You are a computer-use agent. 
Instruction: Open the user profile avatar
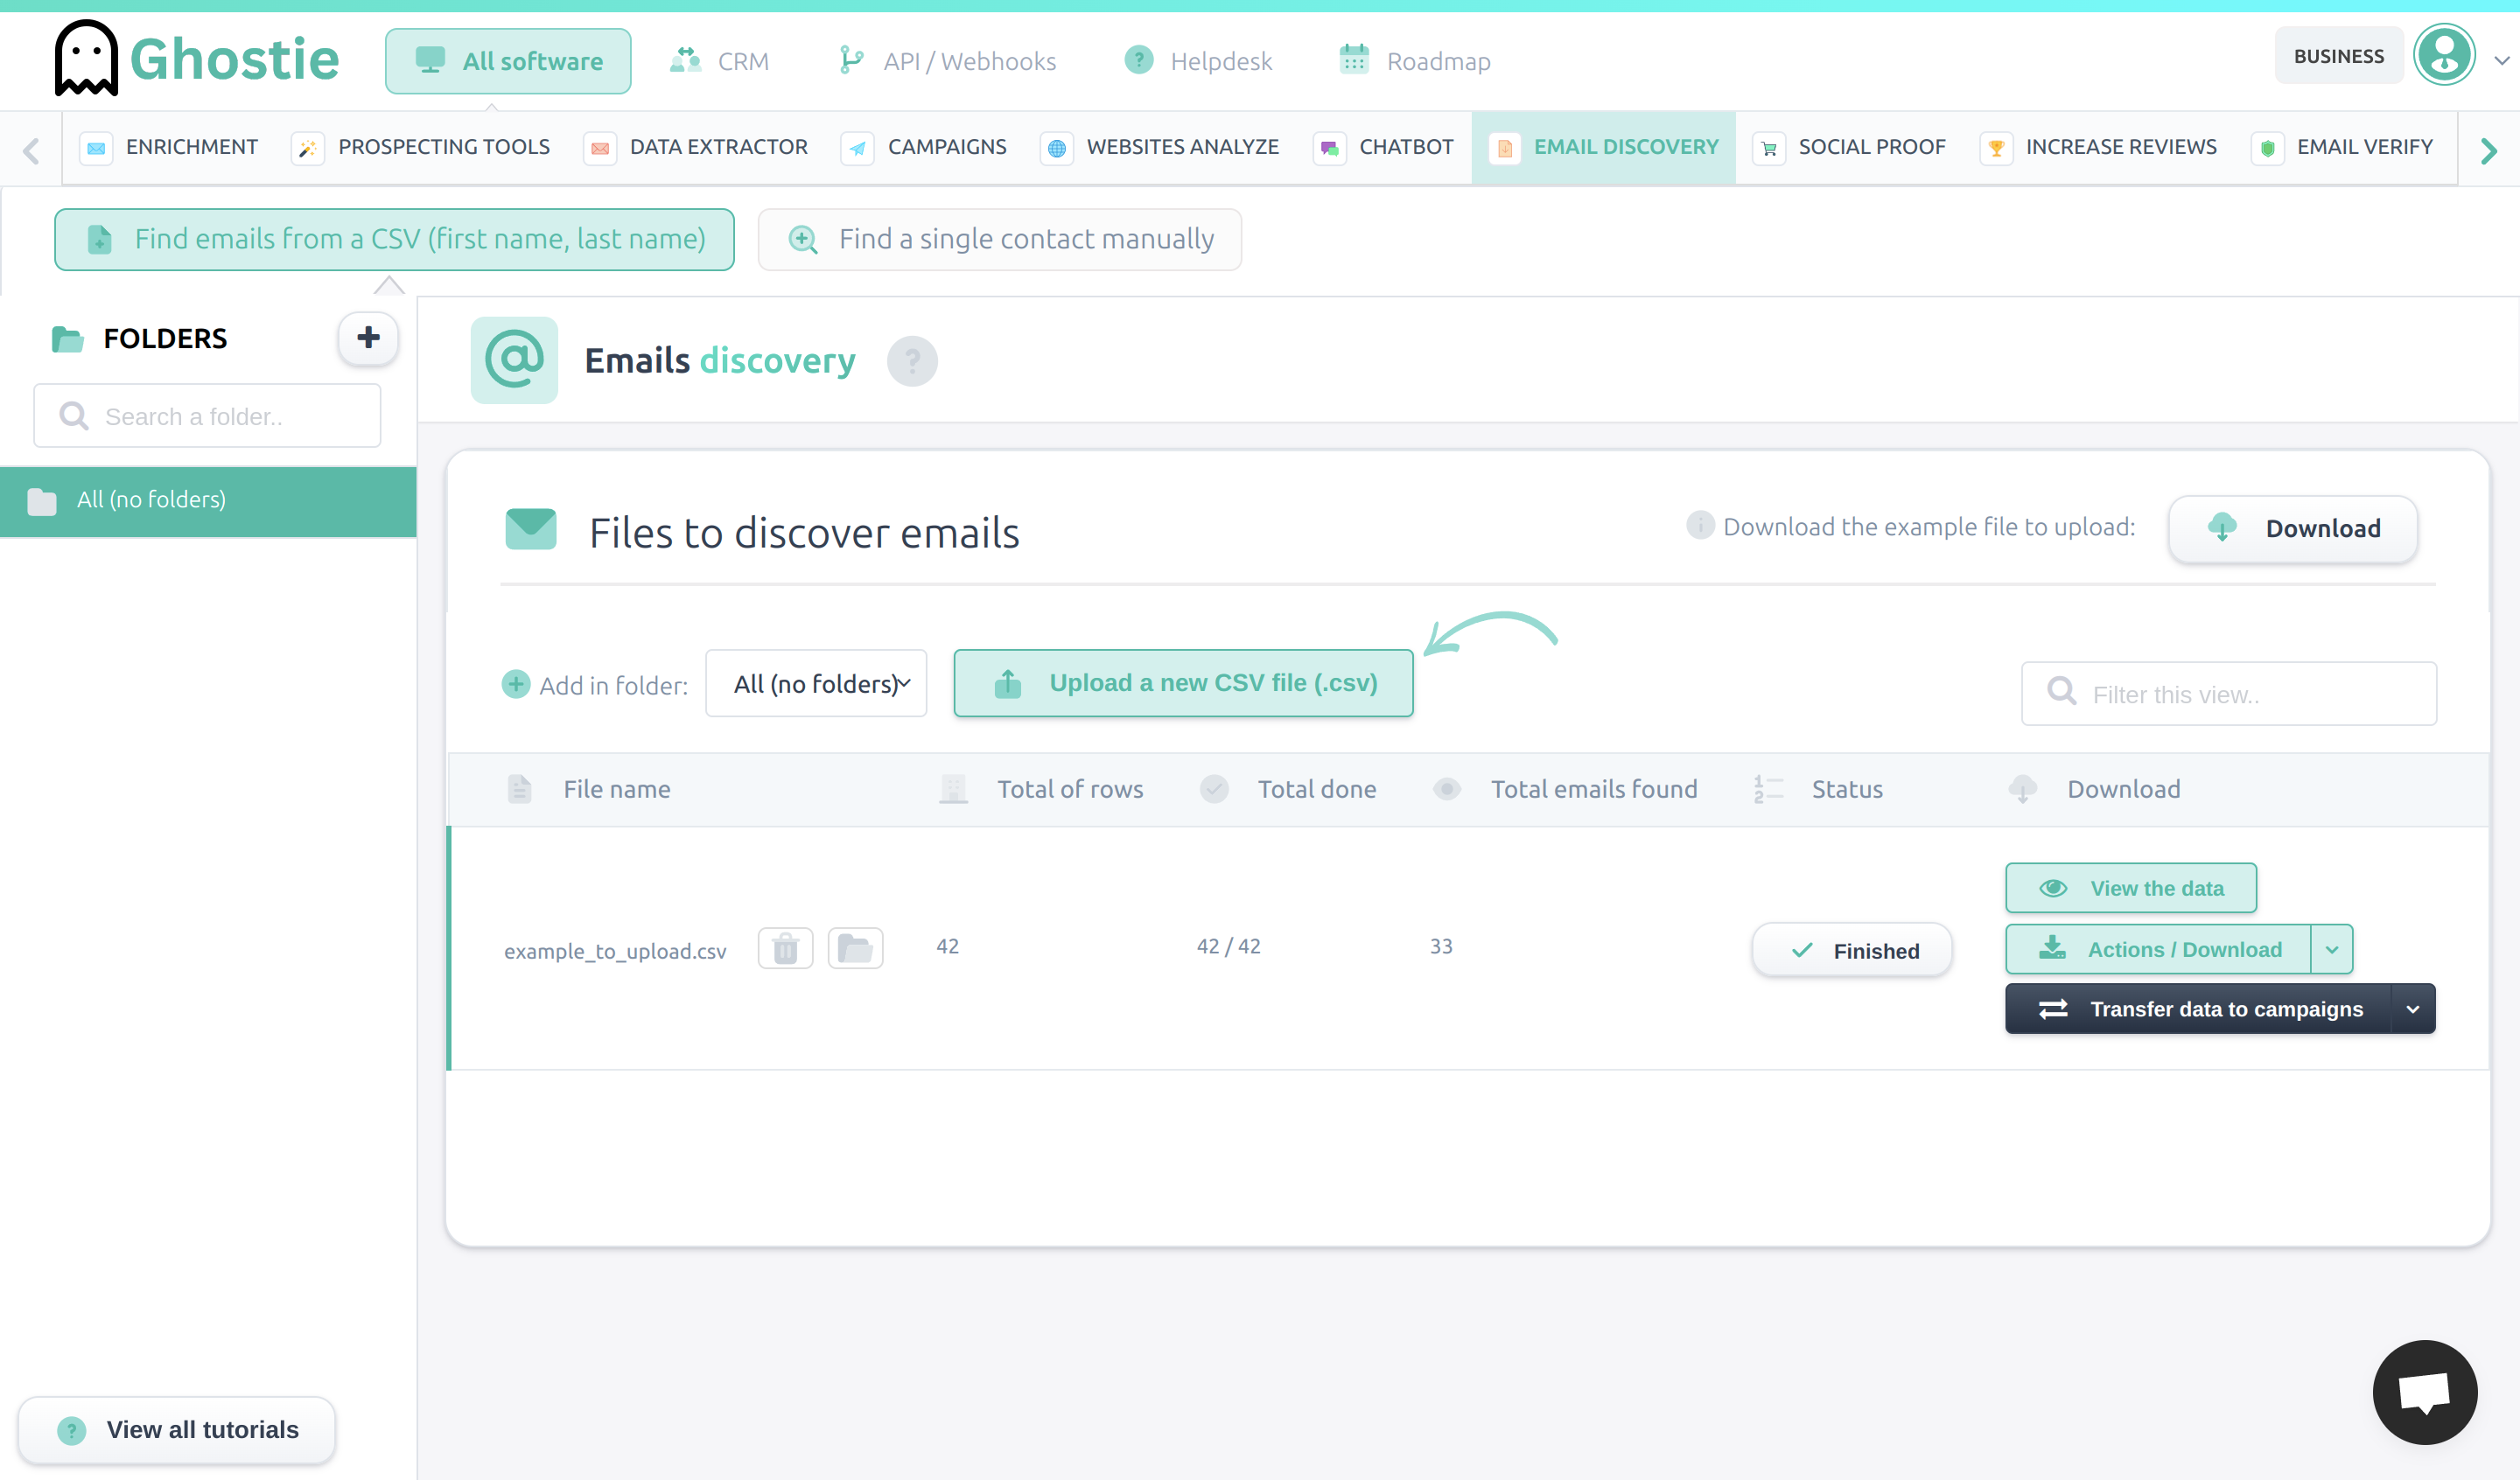(x=2444, y=56)
